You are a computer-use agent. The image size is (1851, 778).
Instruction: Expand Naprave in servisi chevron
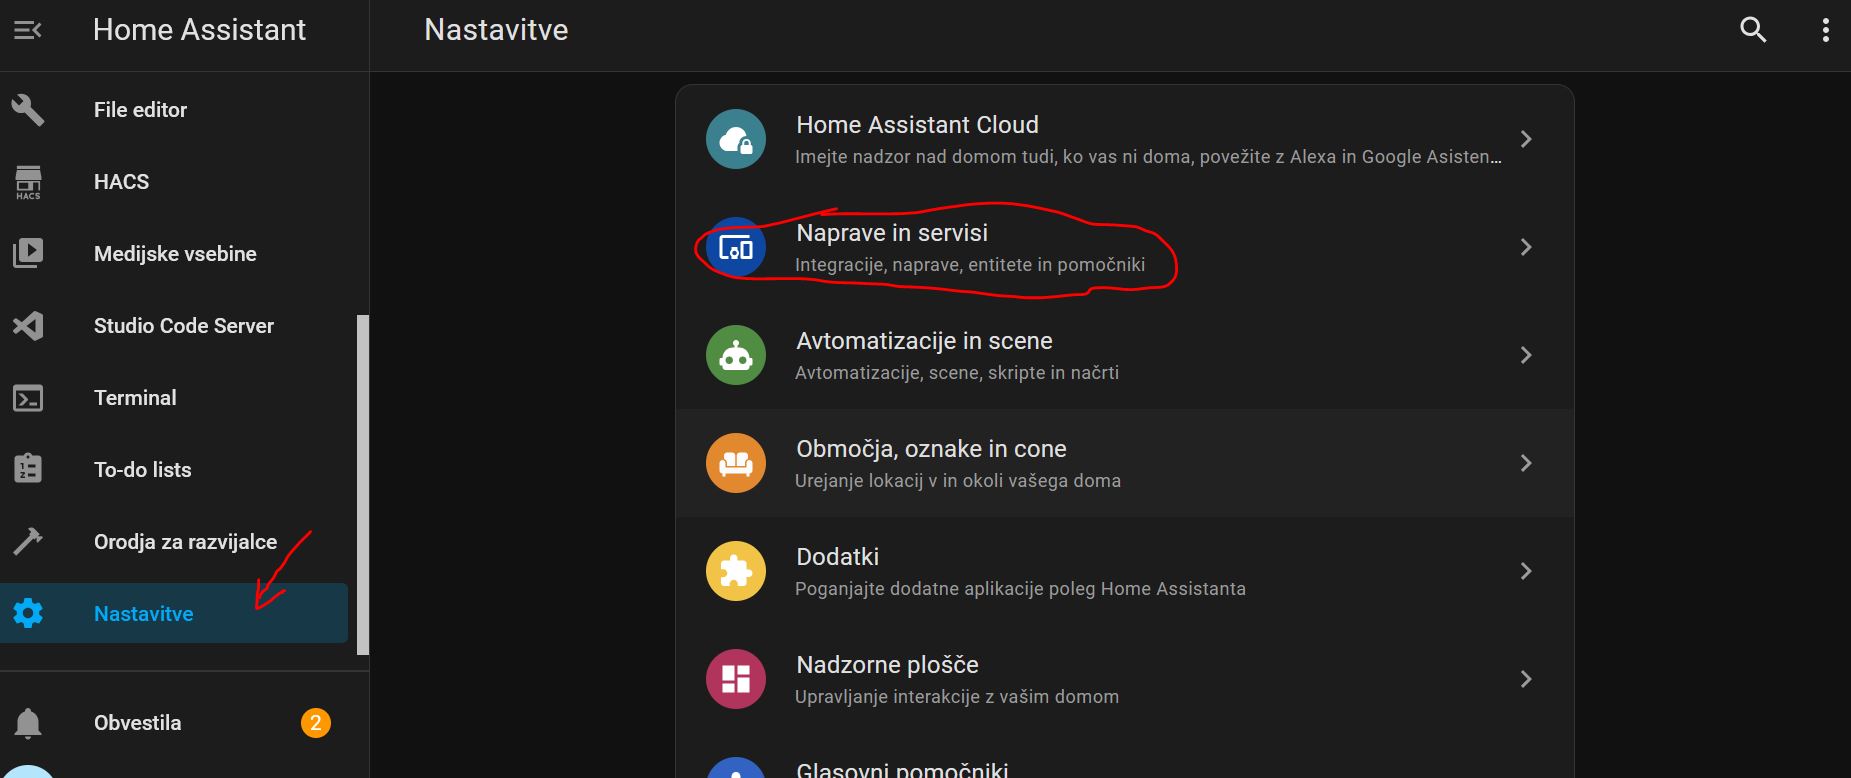point(1526,247)
